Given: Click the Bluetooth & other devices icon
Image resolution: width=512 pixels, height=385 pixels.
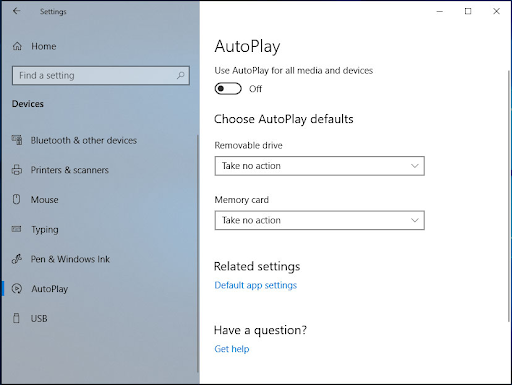Looking at the screenshot, I should coord(17,140).
